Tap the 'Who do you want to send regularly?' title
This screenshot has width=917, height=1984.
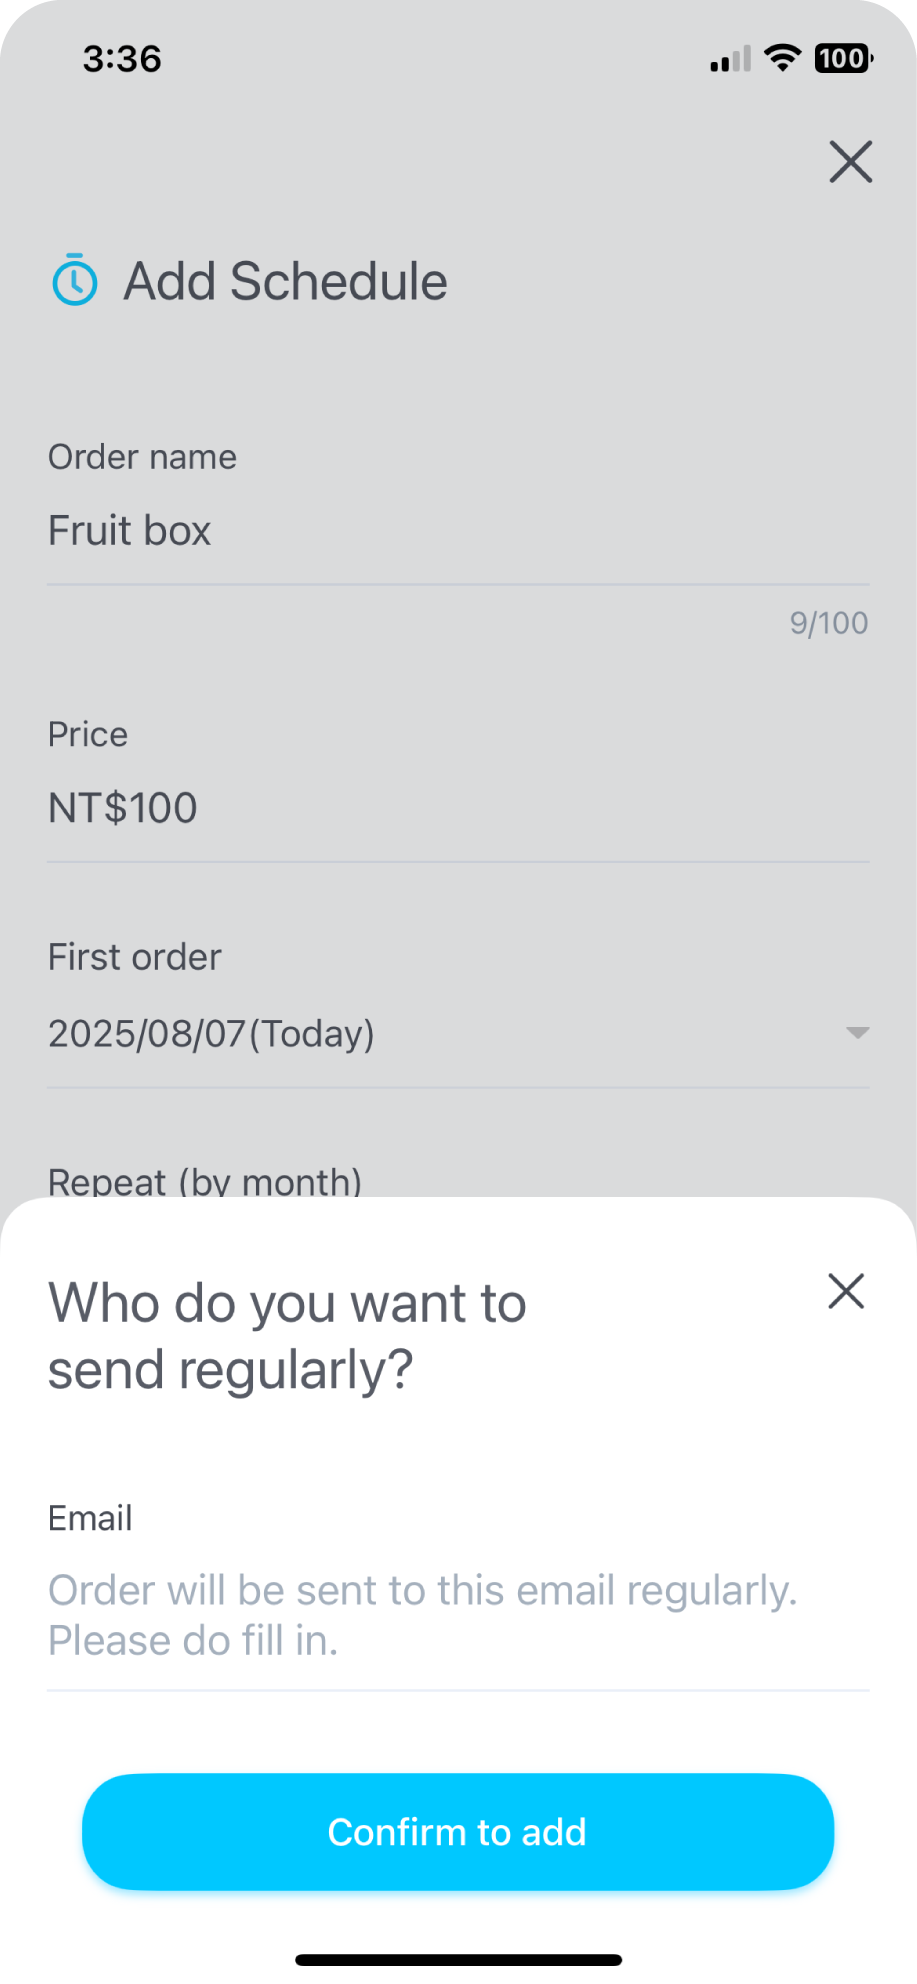(287, 1336)
